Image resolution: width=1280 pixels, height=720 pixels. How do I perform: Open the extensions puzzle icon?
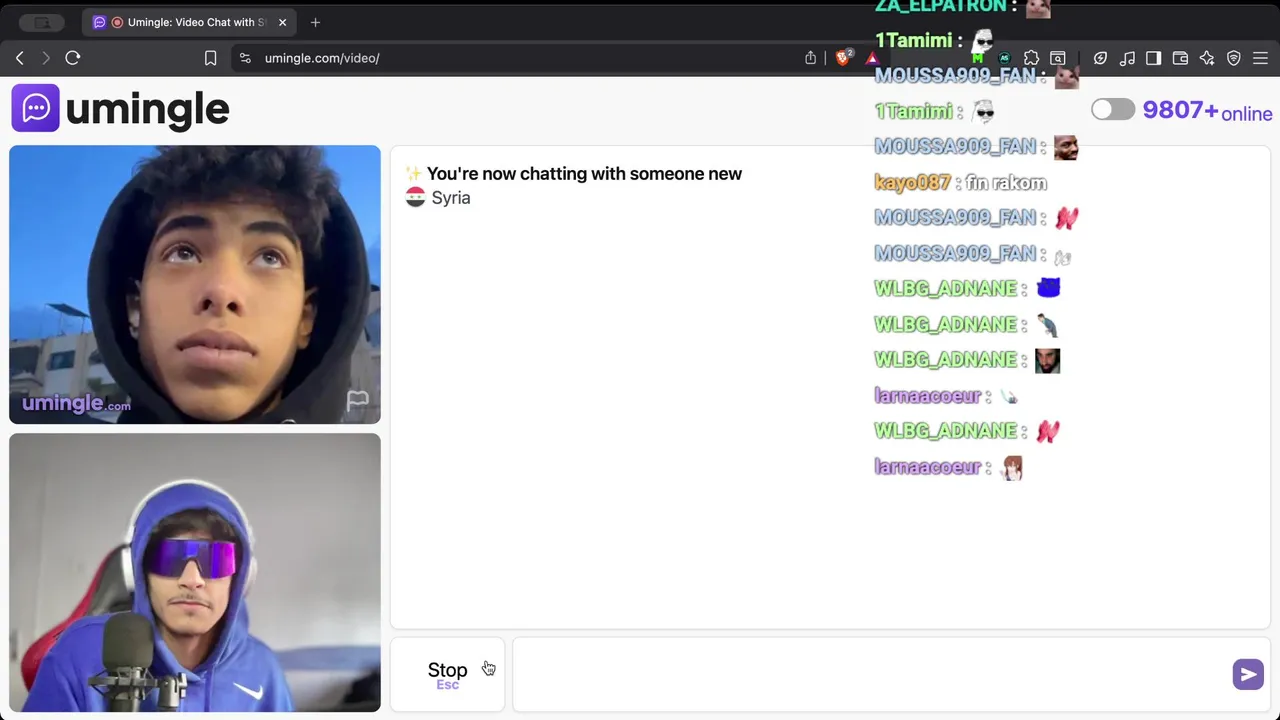pos(1031,58)
